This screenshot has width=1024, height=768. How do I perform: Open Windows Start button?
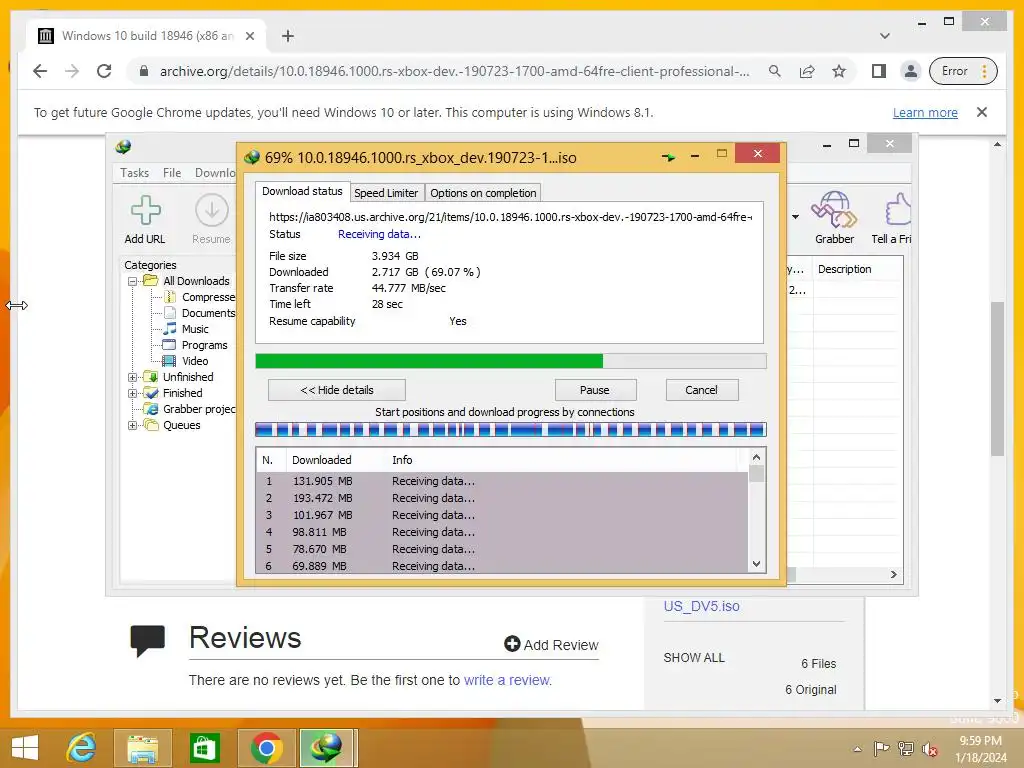(25, 748)
